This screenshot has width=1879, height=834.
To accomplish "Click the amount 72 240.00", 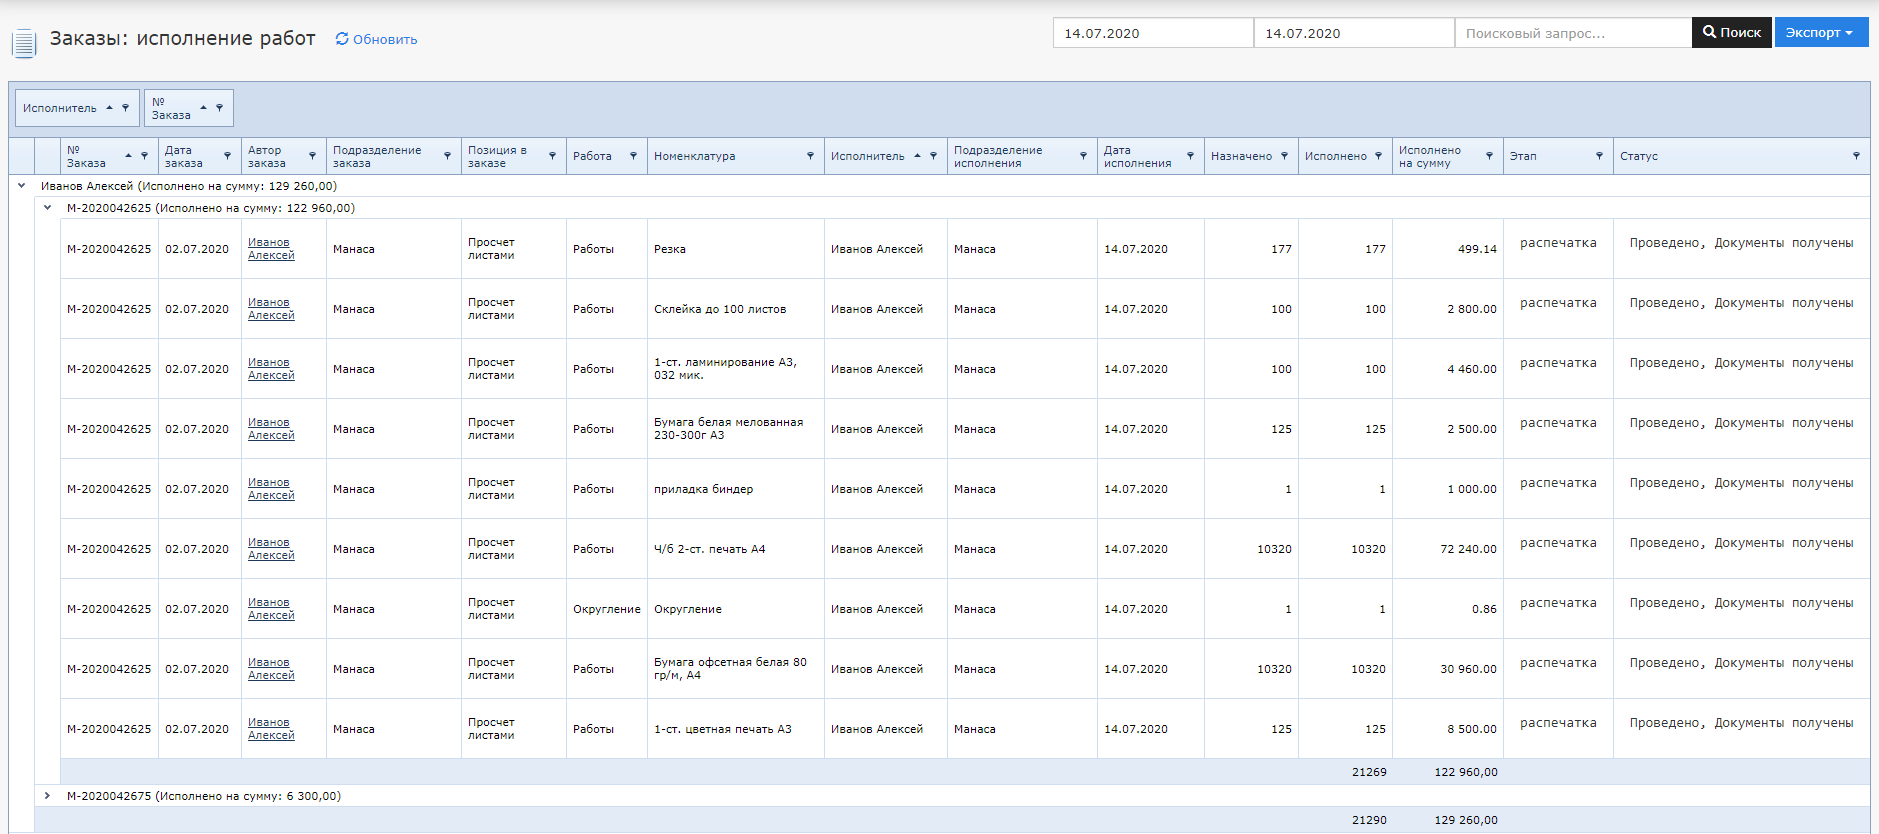I will pyautogui.click(x=1468, y=549).
